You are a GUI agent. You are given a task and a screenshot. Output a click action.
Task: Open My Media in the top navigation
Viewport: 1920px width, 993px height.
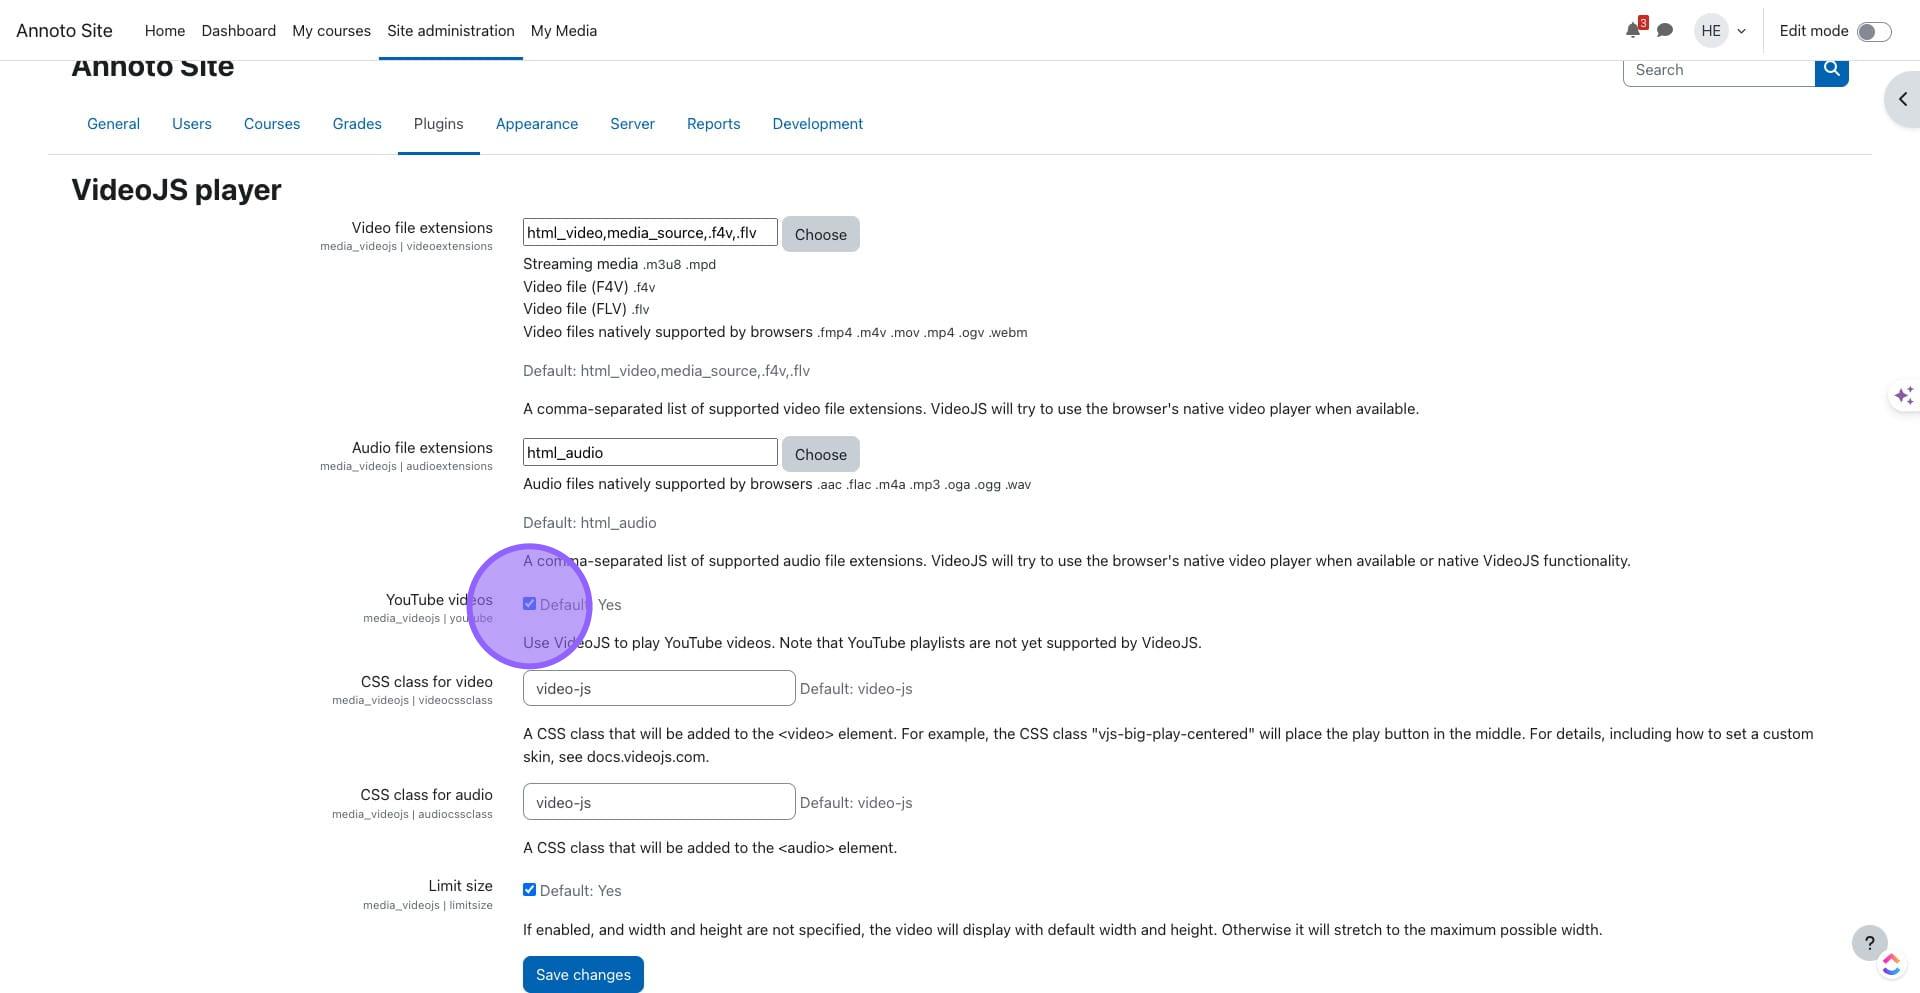[563, 31]
